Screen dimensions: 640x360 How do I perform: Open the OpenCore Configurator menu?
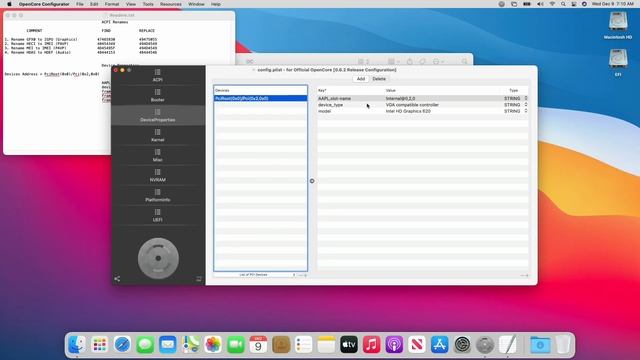click(44, 4)
